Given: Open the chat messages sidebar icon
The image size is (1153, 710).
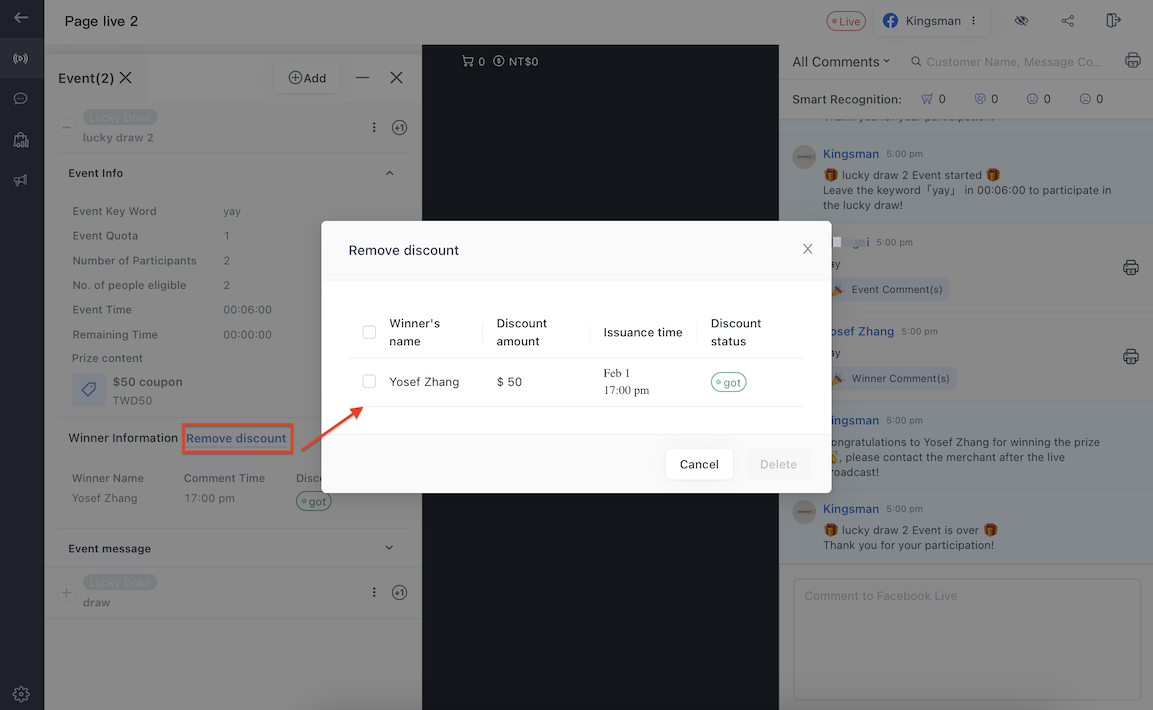Looking at the screenshot, I should click(21, 98).
